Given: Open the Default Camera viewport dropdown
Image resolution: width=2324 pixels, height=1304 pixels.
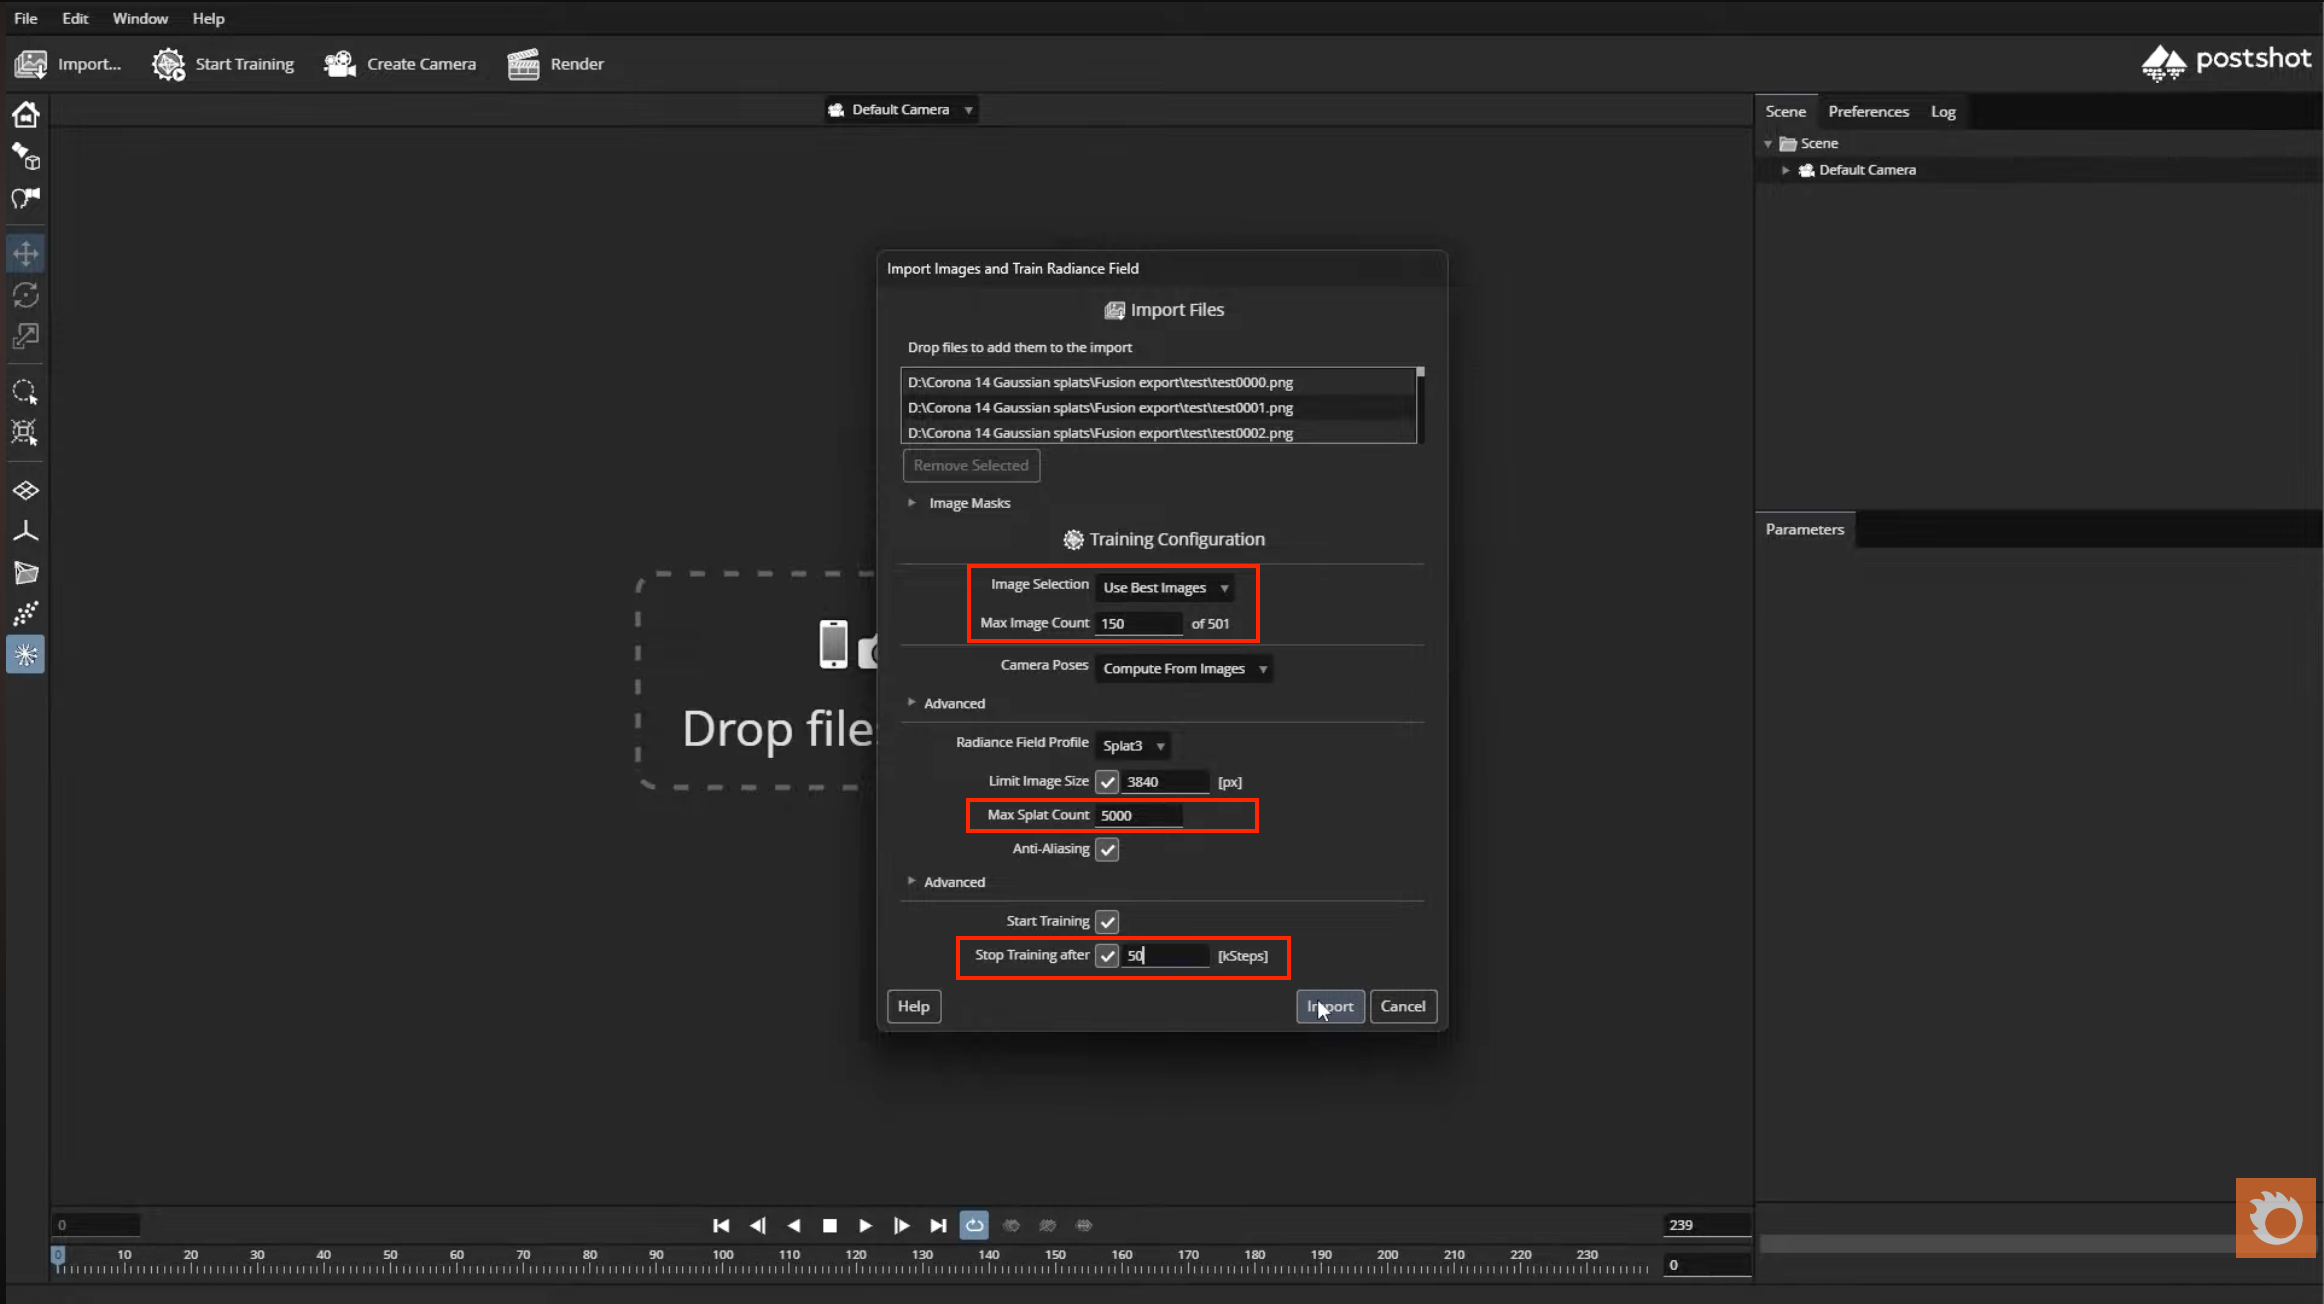Looking at the screenshot, I should click(901, 110).
